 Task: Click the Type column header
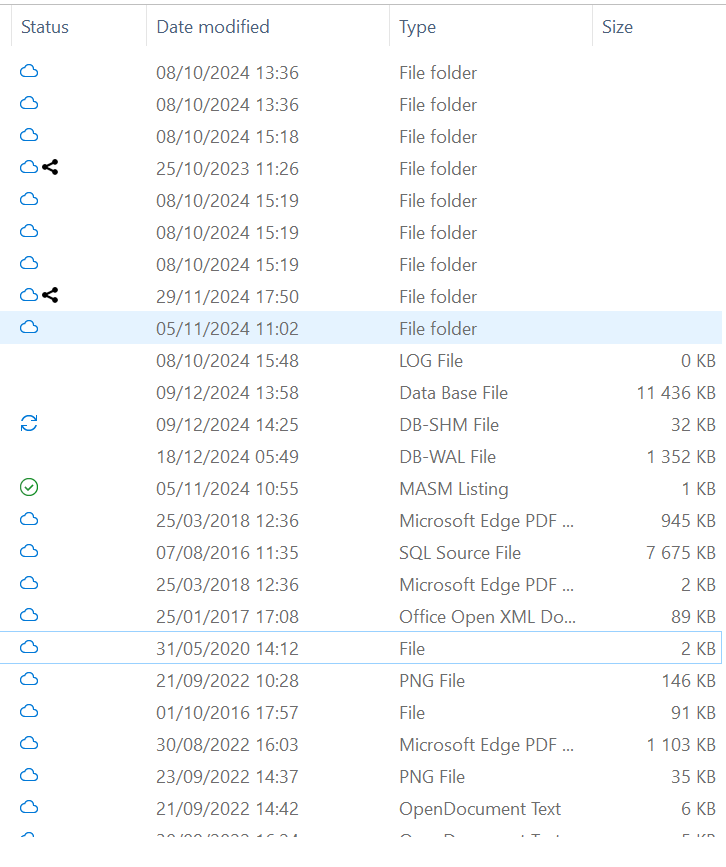pos(417,27)
